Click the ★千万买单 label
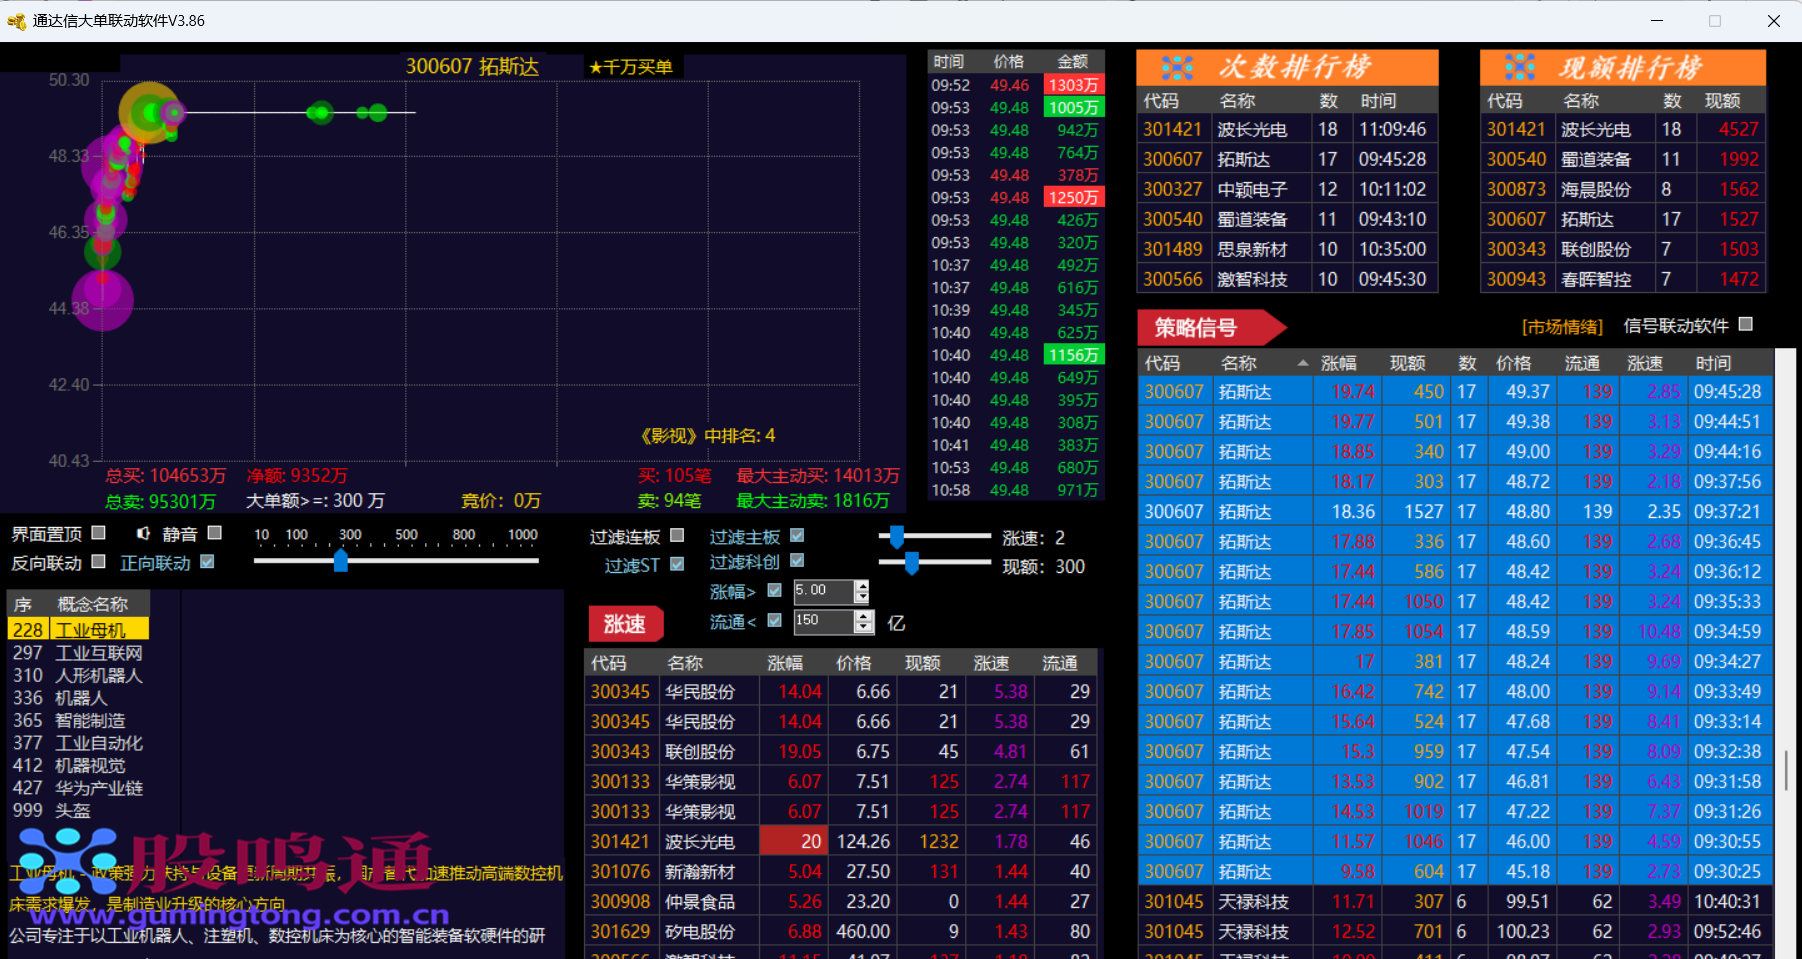Viewport: 1802px width, 959px height. 631,67
